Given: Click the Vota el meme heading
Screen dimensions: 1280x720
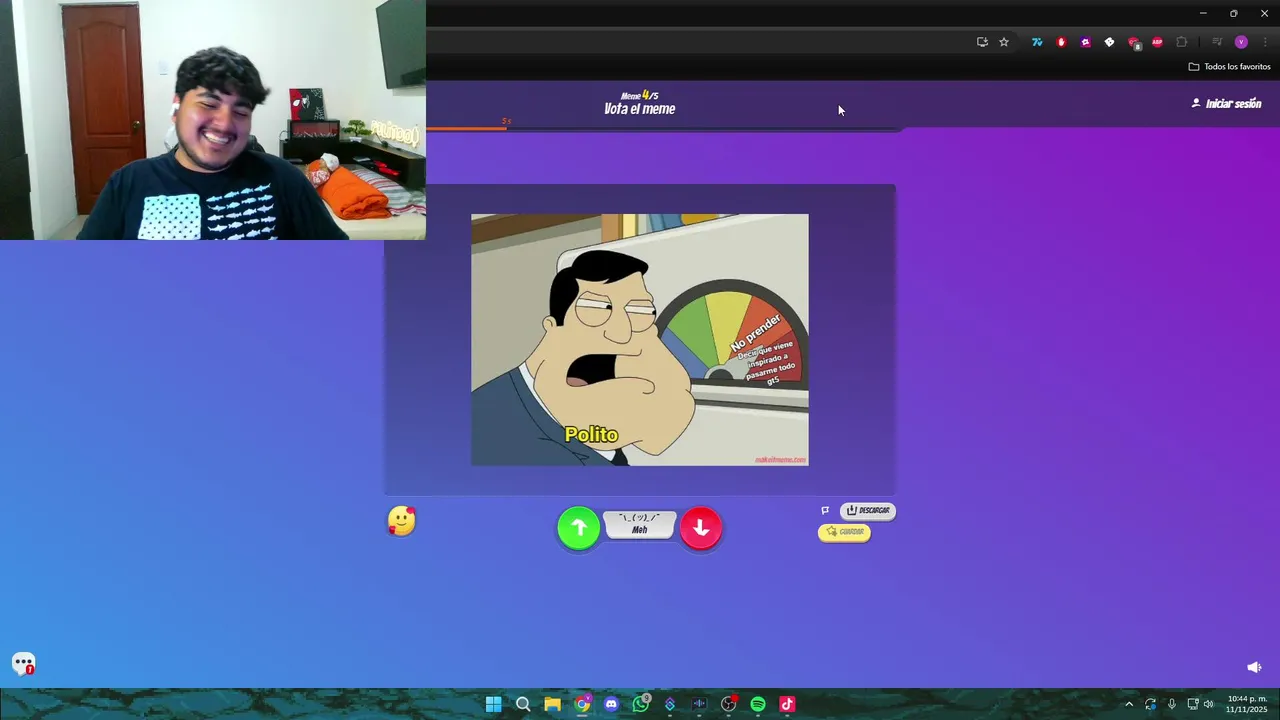Looking at the screenshot, I should click(640, 109).
